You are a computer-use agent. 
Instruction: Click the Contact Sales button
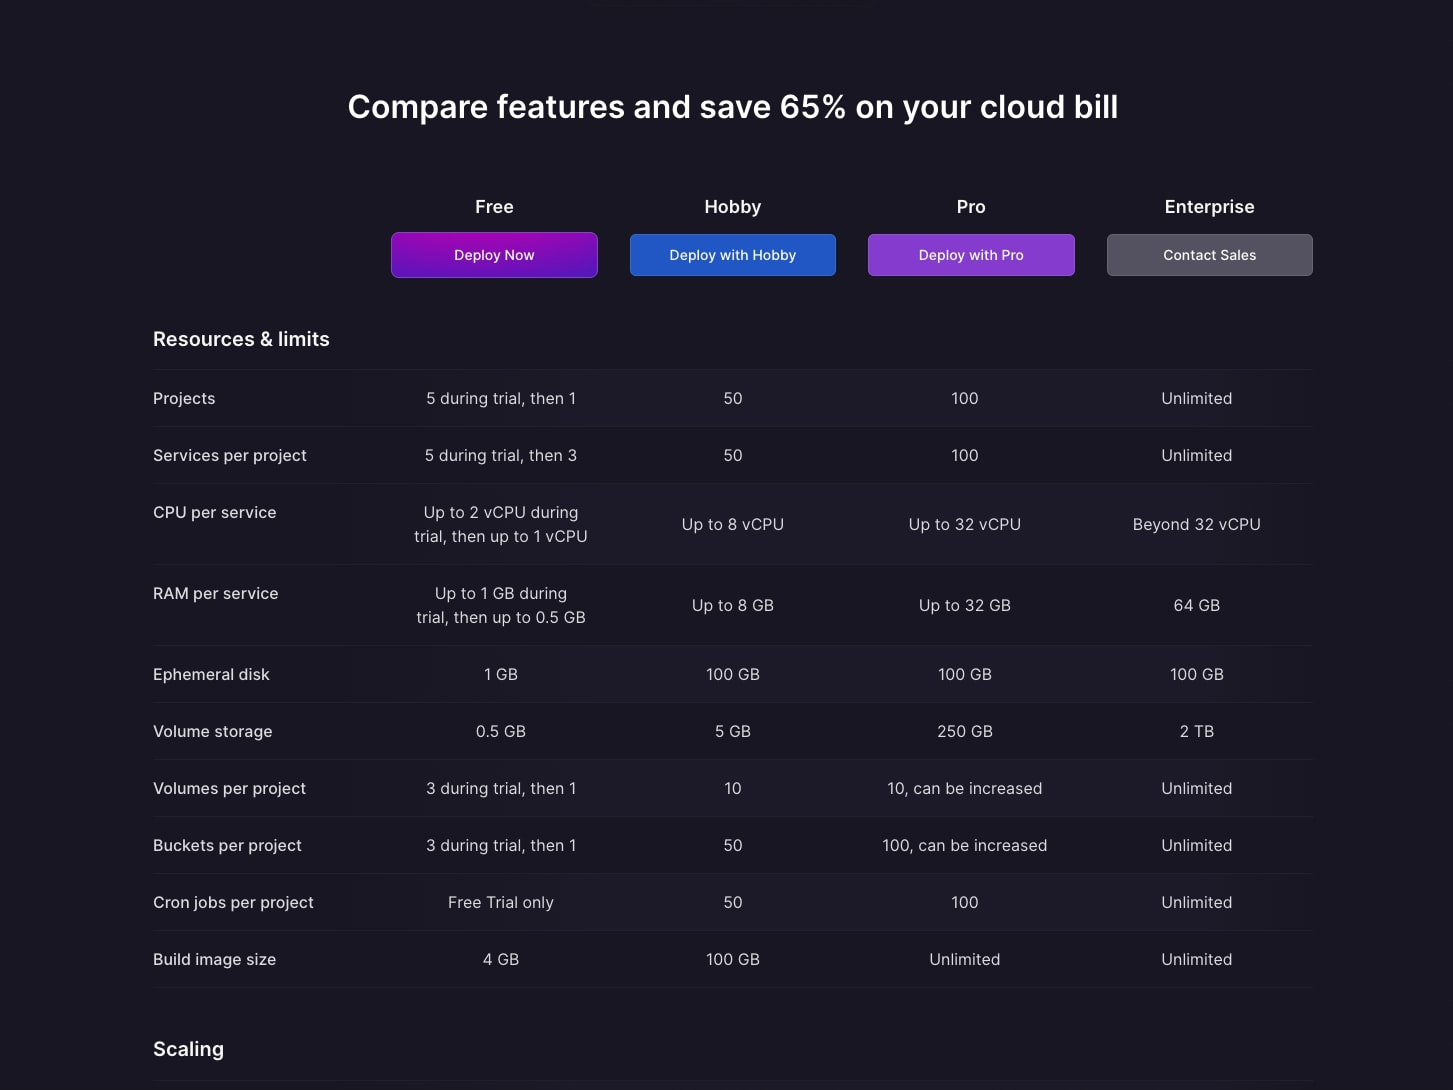click(1210, 255)
